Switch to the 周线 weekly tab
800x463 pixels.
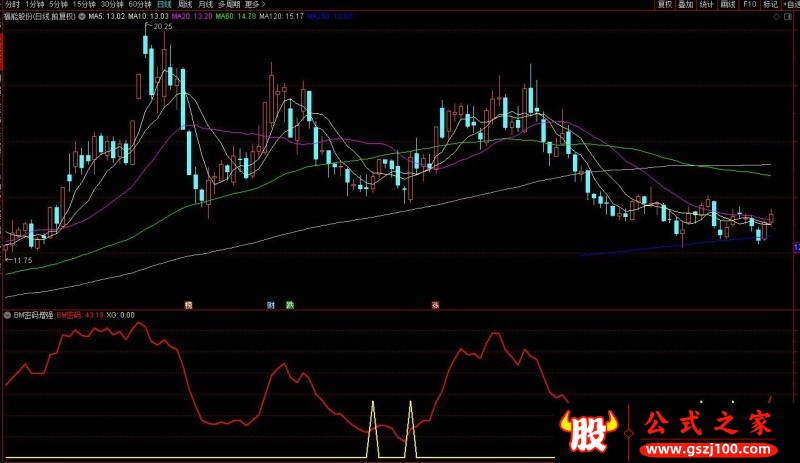(185, 5)
